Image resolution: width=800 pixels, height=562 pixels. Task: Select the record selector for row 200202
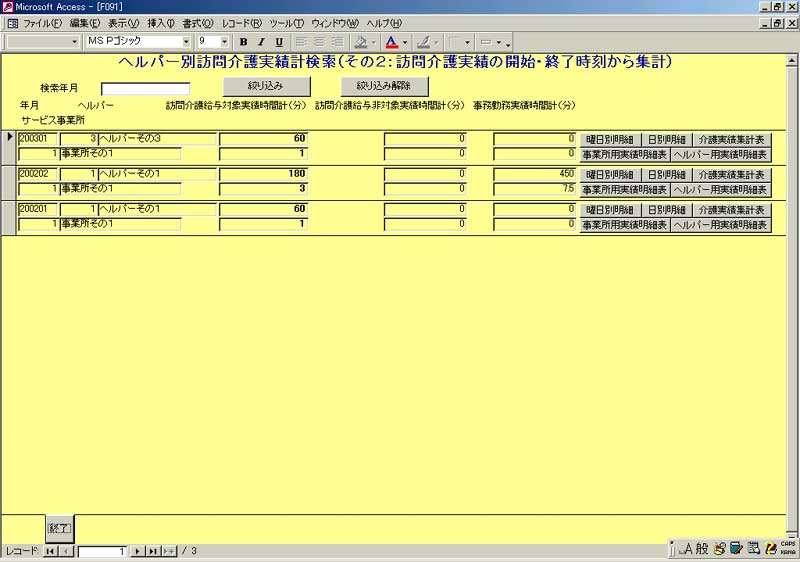pos(10,182)
